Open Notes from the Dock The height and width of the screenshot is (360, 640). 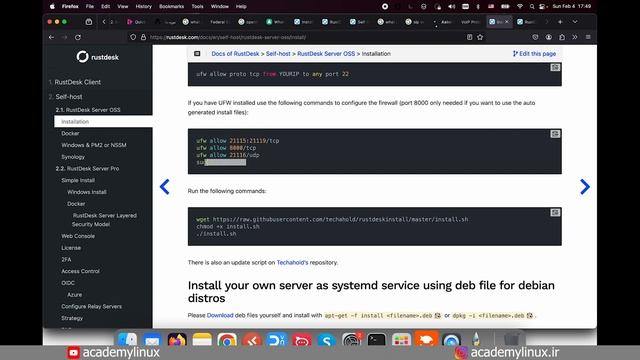pos(202,340)
